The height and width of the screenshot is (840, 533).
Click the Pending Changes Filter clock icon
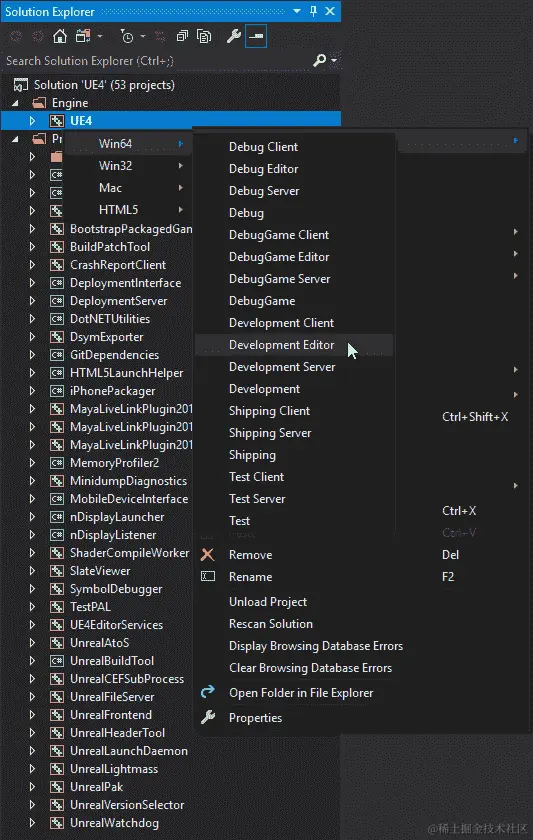127,36
